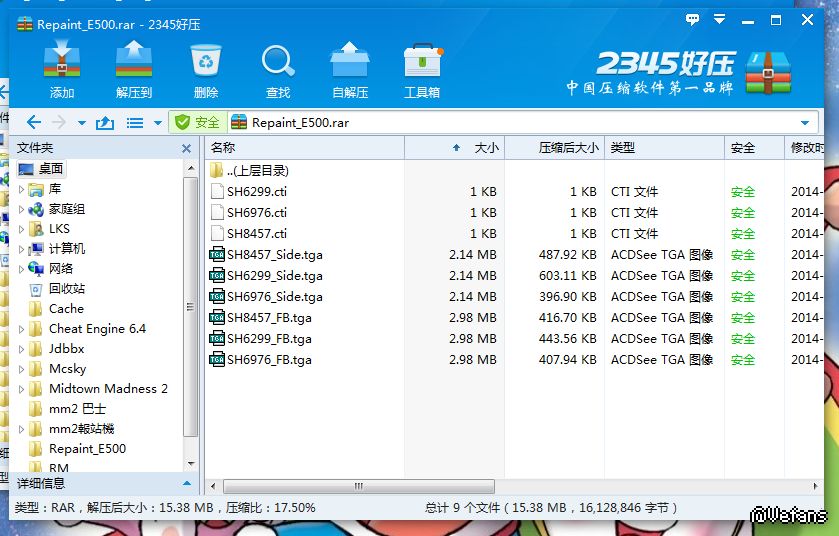Image resolution: width=839 pixels, height=536 pixels.
Task: Expand the 家庭组 tree node
Action: click(21, 209)
